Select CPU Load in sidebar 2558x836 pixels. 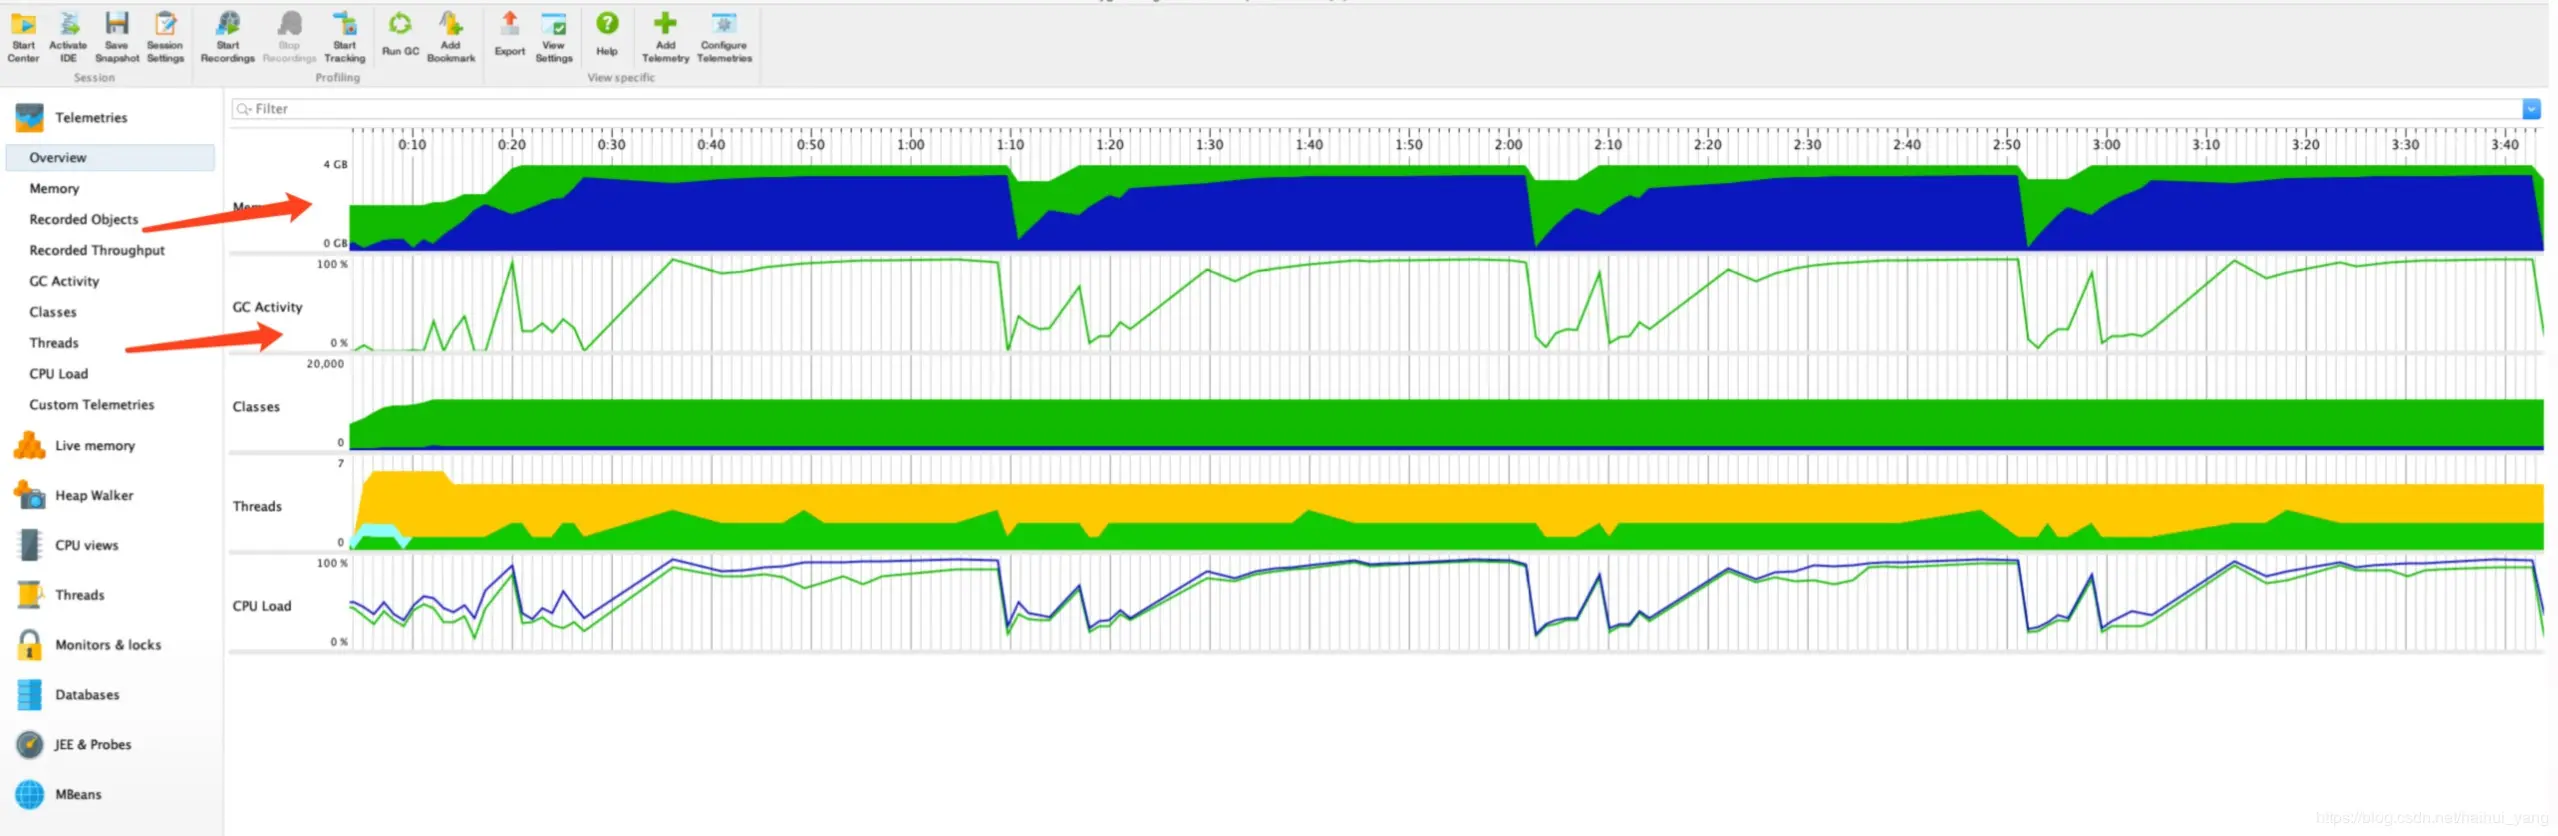pyautogui.click(x=59, y=375)
